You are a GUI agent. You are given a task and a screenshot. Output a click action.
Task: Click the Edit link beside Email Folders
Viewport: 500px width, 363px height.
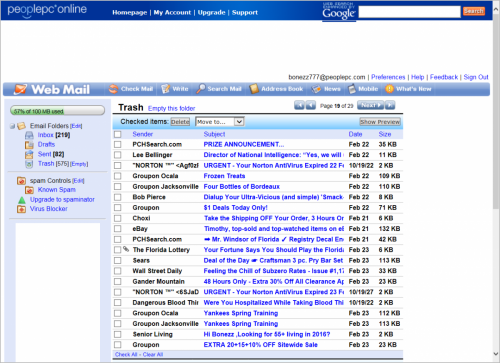click(76, 126)
